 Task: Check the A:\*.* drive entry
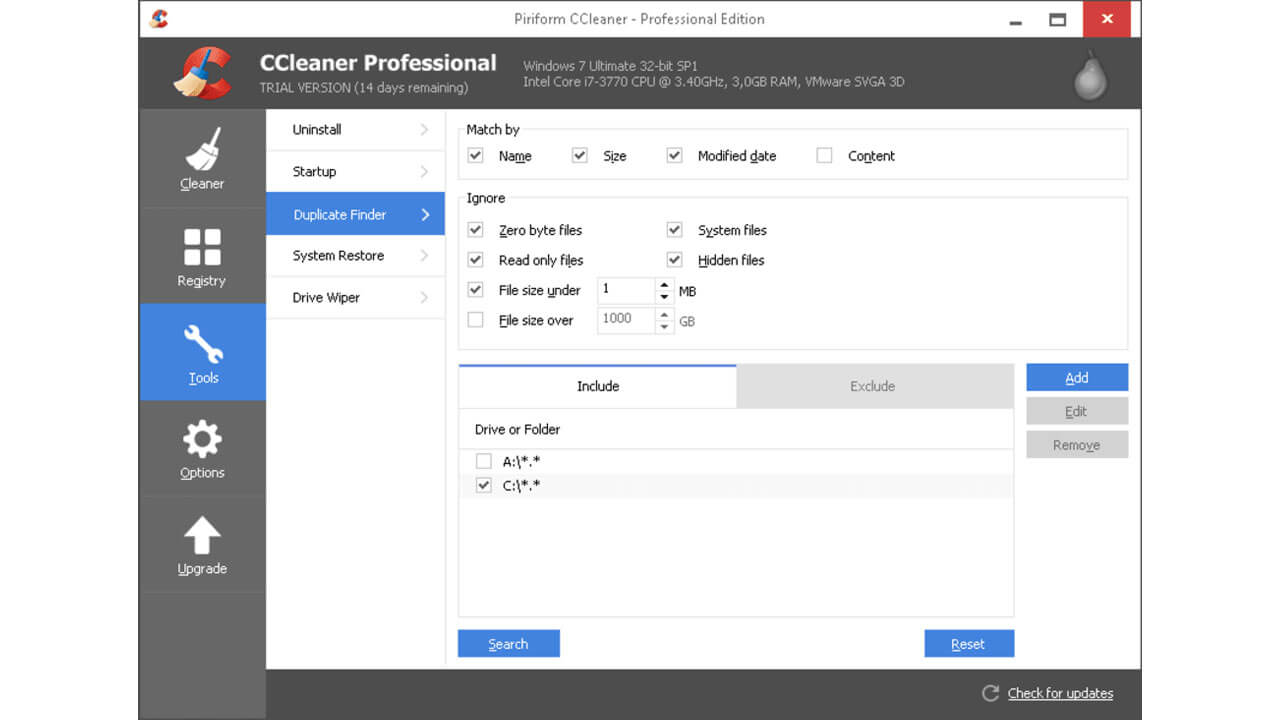pos(483,461)
